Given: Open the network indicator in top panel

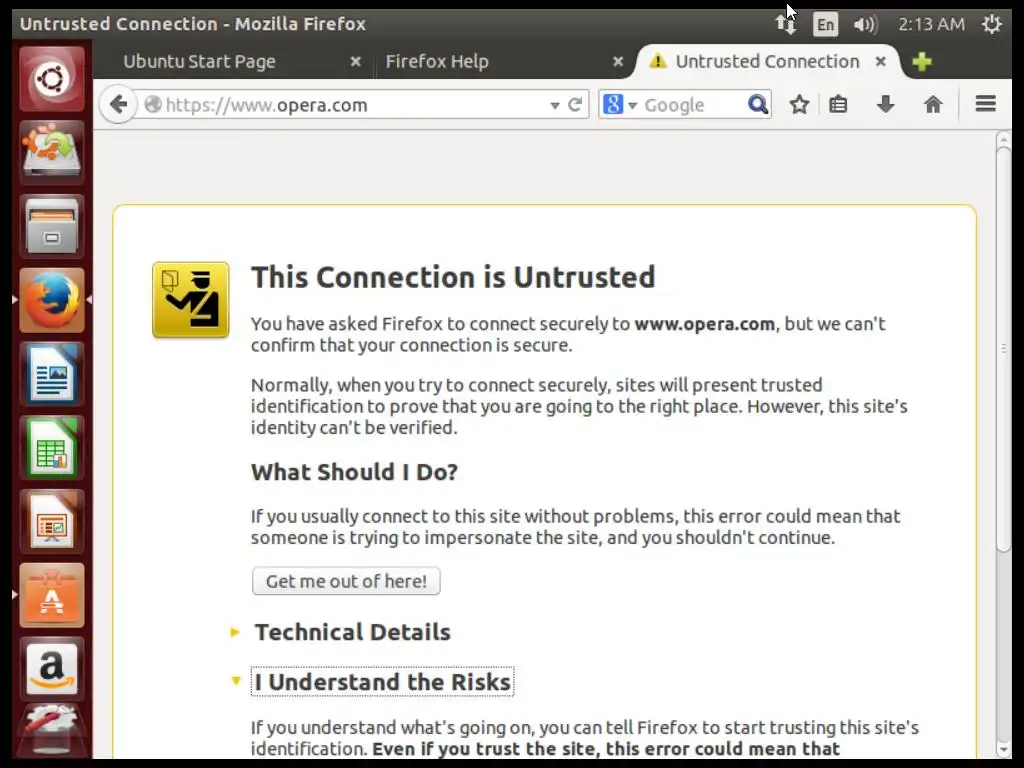Looking at the screenshot, I should (786, 24).
